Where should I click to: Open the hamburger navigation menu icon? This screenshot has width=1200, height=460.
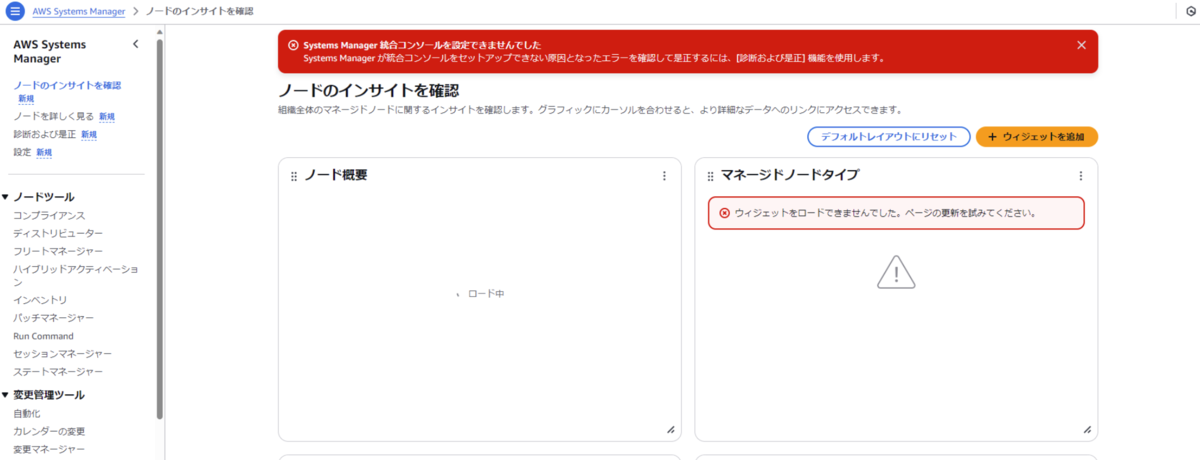pyautogui.click(x=14, y=11)
